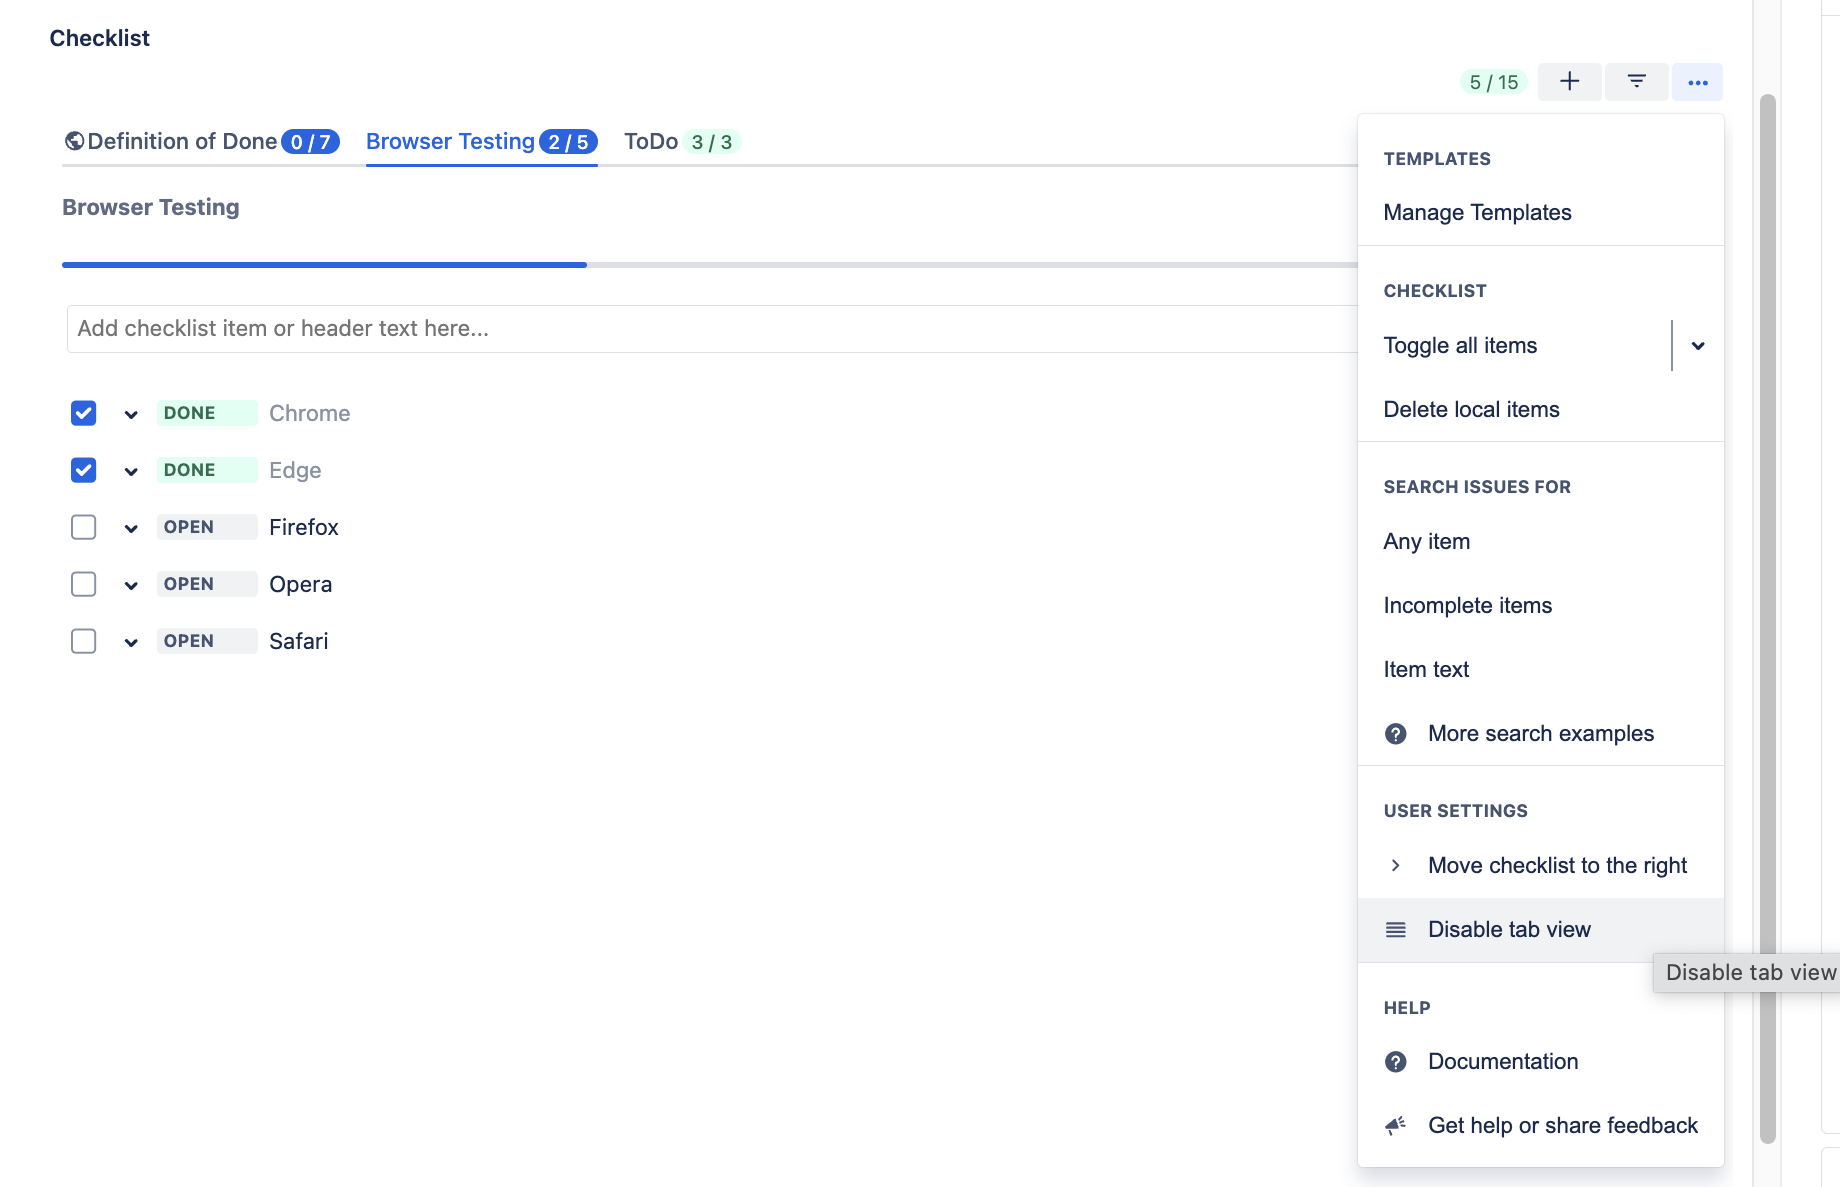Click the three-dots more options button
Screen dimensions: 1840x1187
(1697, 82)
